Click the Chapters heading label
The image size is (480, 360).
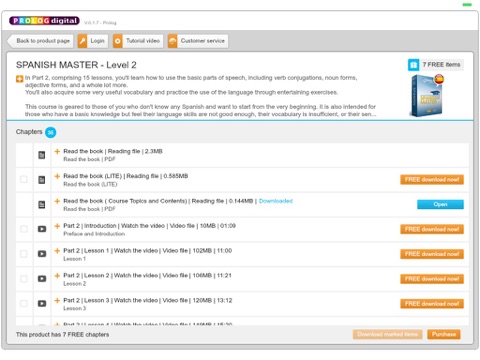(x=29, y=132)
